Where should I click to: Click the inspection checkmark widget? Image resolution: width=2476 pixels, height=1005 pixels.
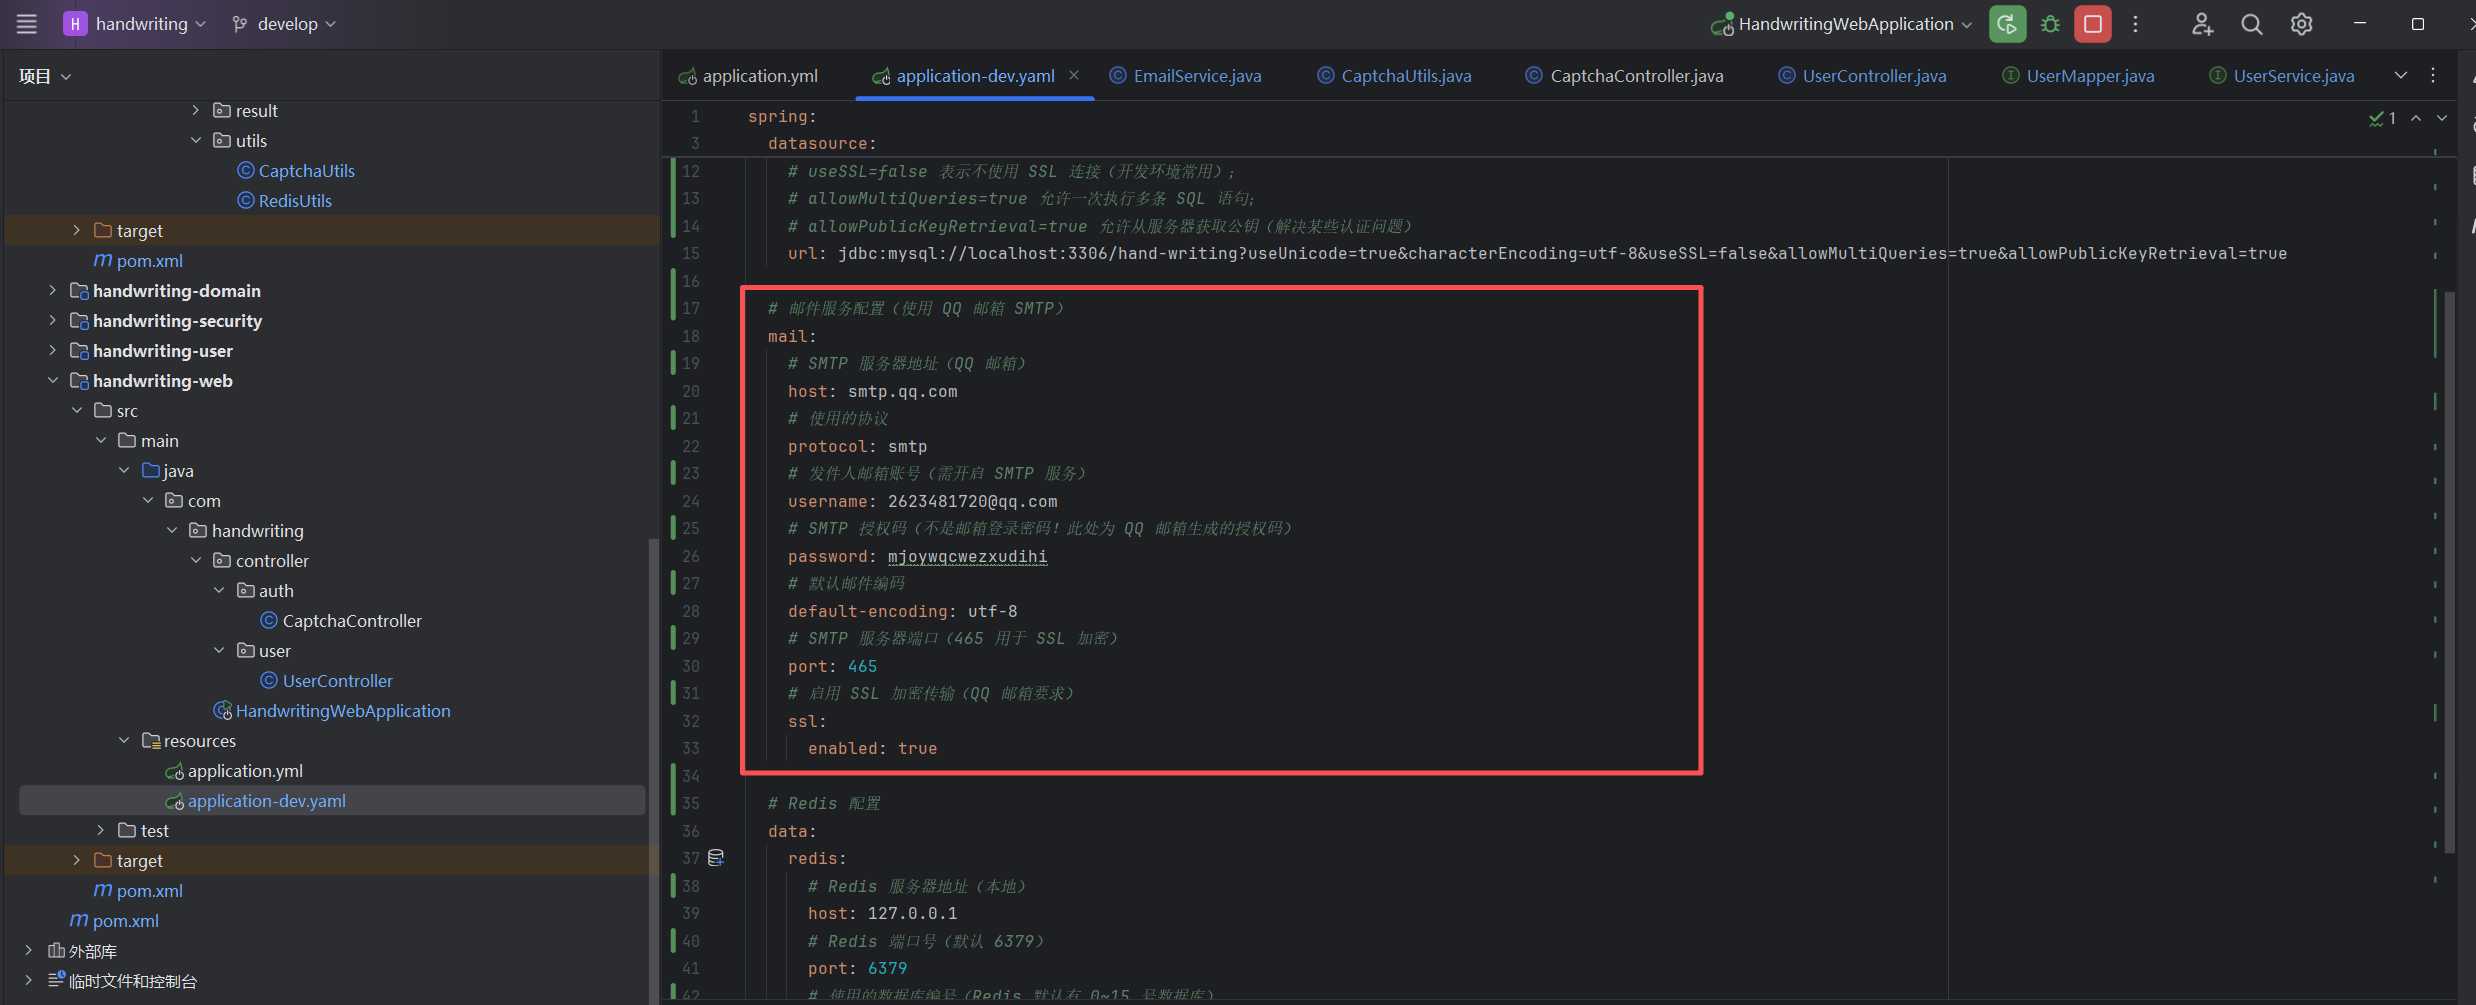(x=2382, y=118)
